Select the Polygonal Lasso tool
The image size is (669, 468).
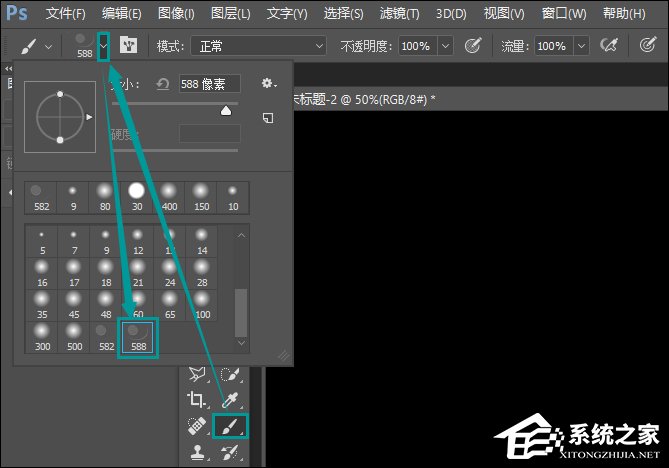coord(197,375)
